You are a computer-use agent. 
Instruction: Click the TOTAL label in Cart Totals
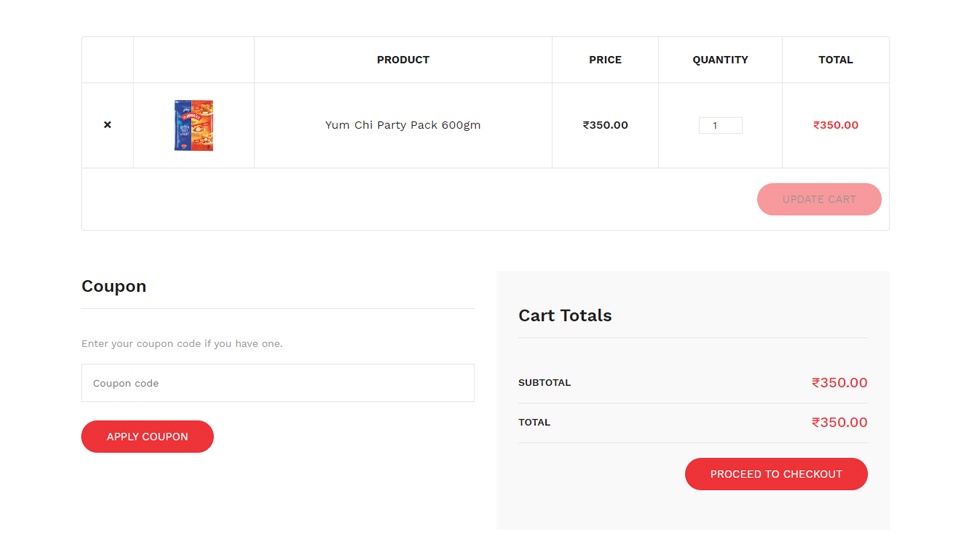click(x=534, y=423)
